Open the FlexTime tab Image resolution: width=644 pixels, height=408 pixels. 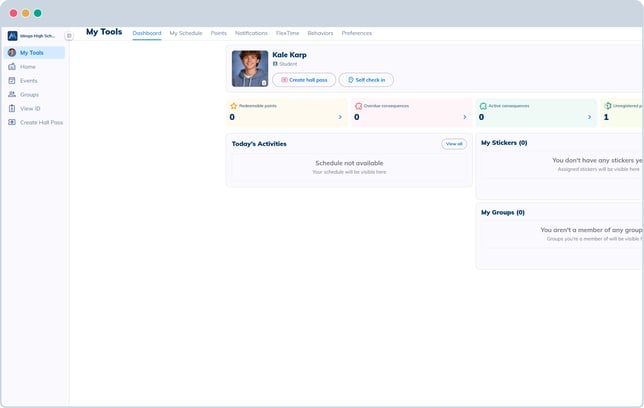click(x=287, y=33)
